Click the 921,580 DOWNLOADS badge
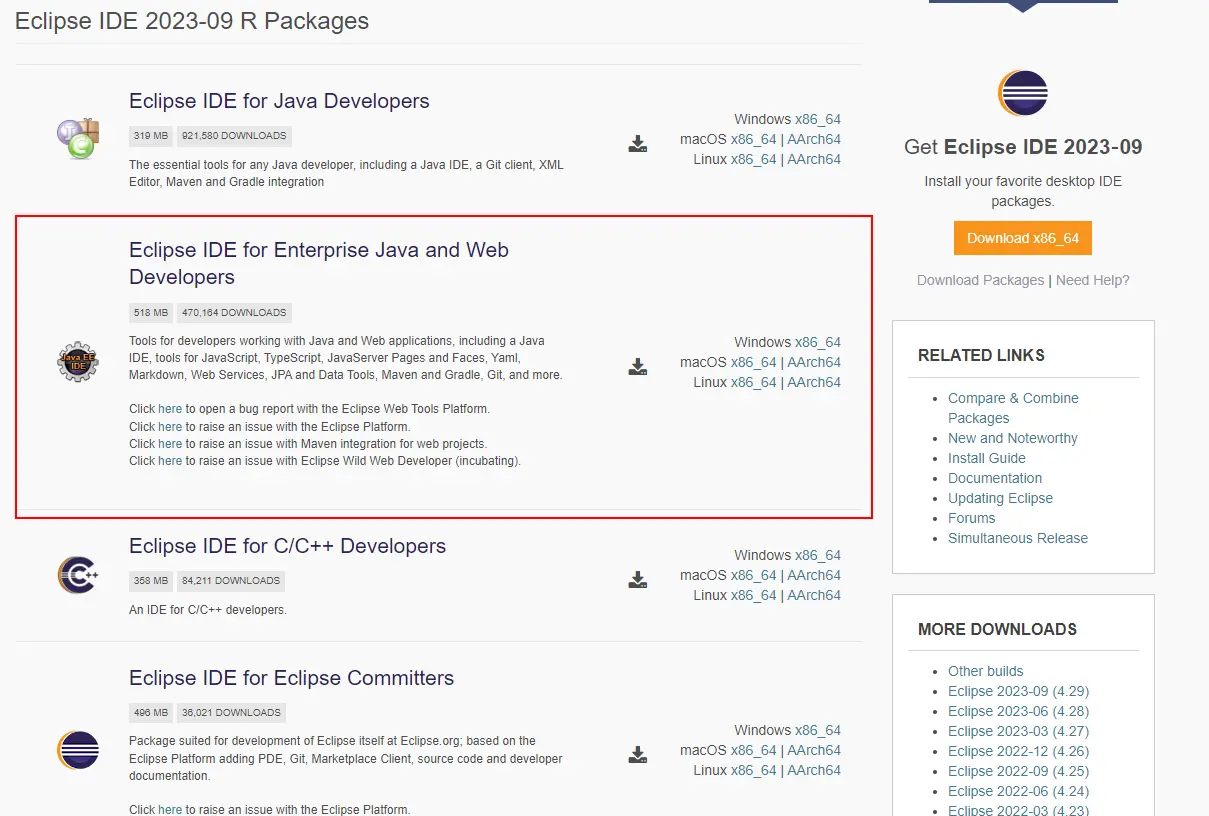The image size is (1209, 816). point(234,136)
